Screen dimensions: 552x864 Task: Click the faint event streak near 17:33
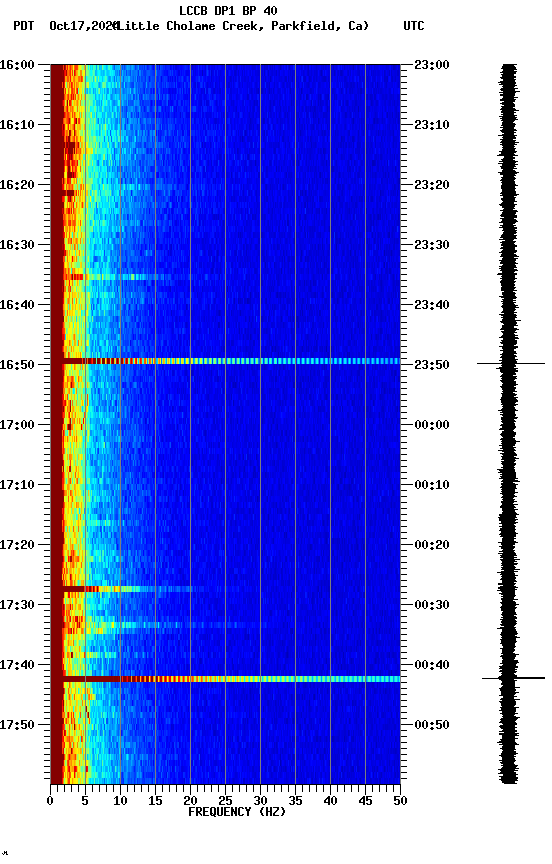point(165,625)
